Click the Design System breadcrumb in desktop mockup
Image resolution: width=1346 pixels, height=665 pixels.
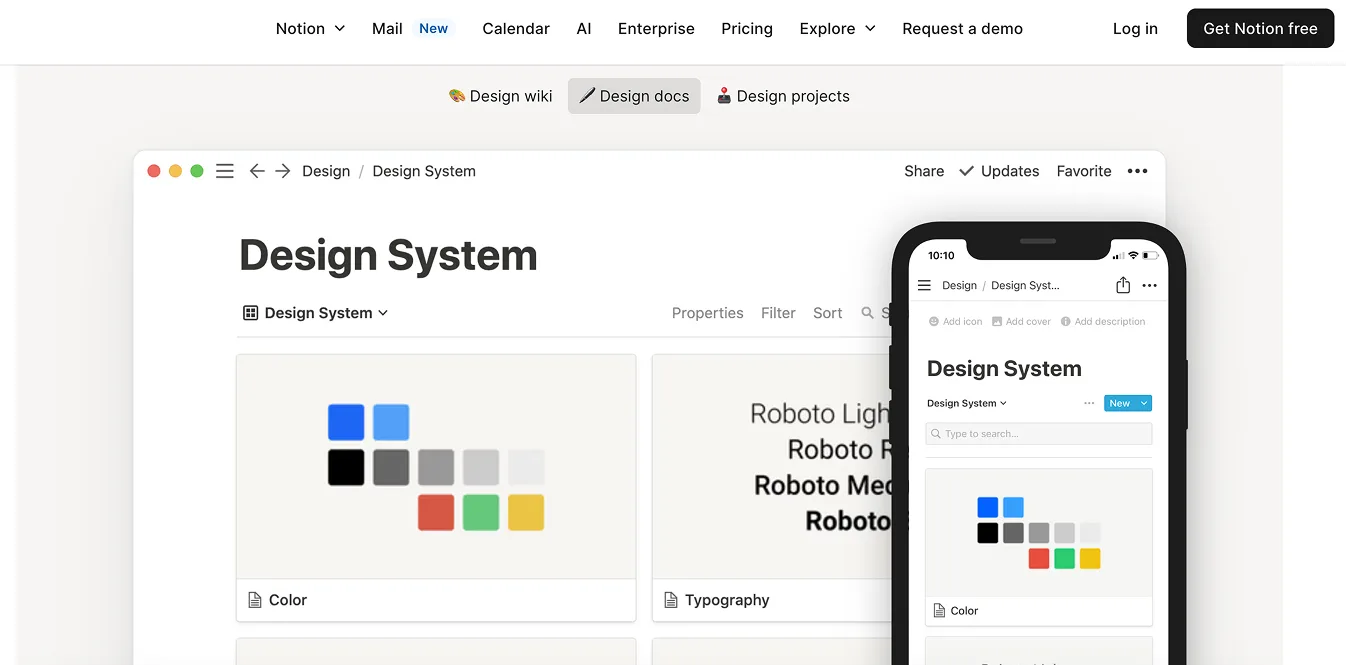point(424,171)
